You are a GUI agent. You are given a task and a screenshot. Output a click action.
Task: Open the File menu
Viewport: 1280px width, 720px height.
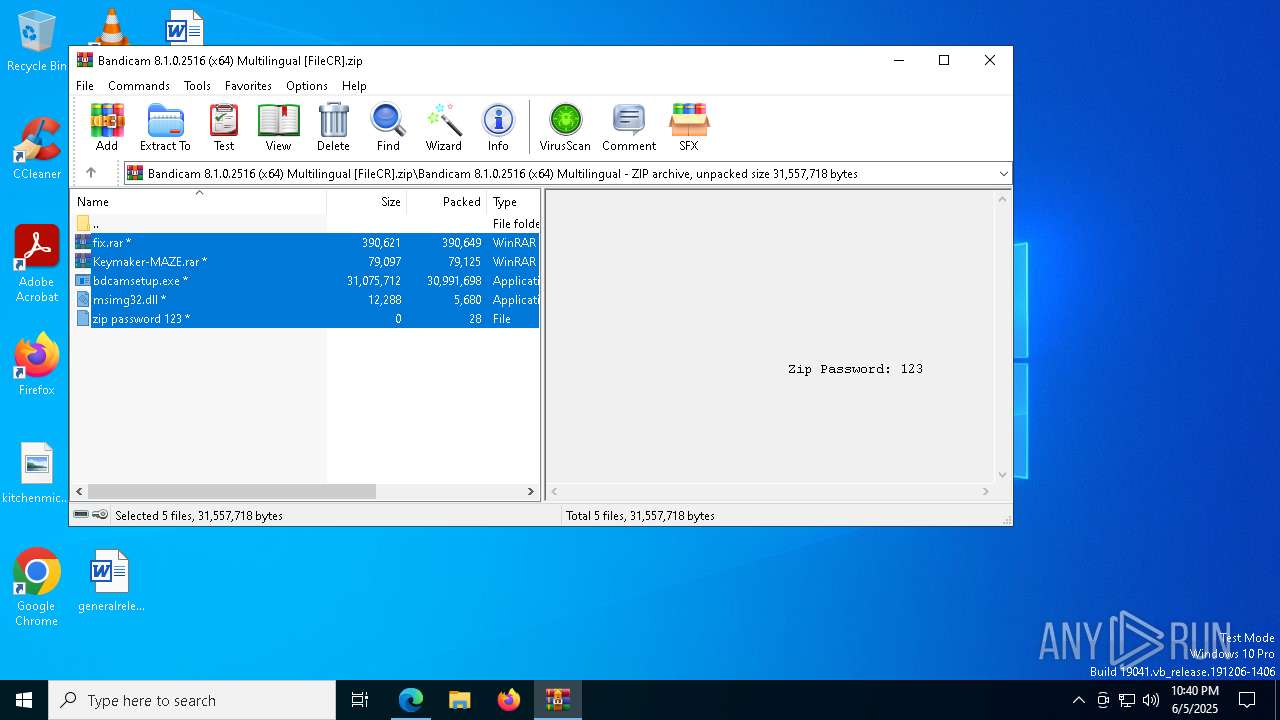pyautogui.click(x=85, y=86)
